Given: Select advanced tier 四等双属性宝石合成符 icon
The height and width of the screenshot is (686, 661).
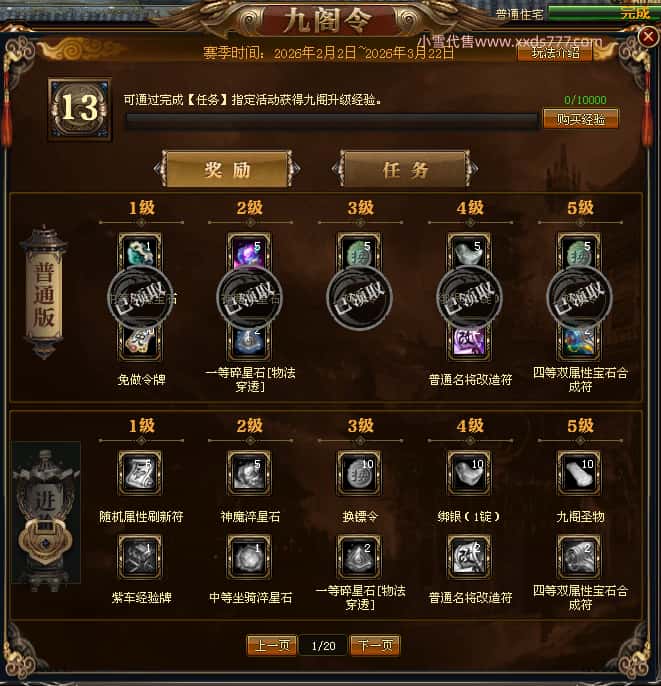Looking at the screenshot, I should (579, 557).
